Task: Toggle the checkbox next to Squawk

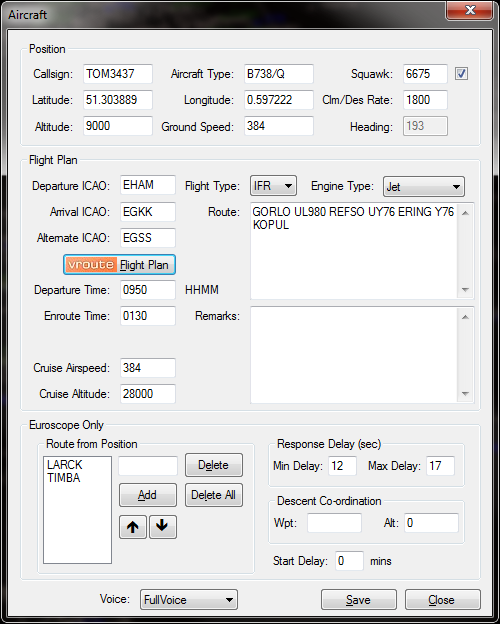Action: 461,74
